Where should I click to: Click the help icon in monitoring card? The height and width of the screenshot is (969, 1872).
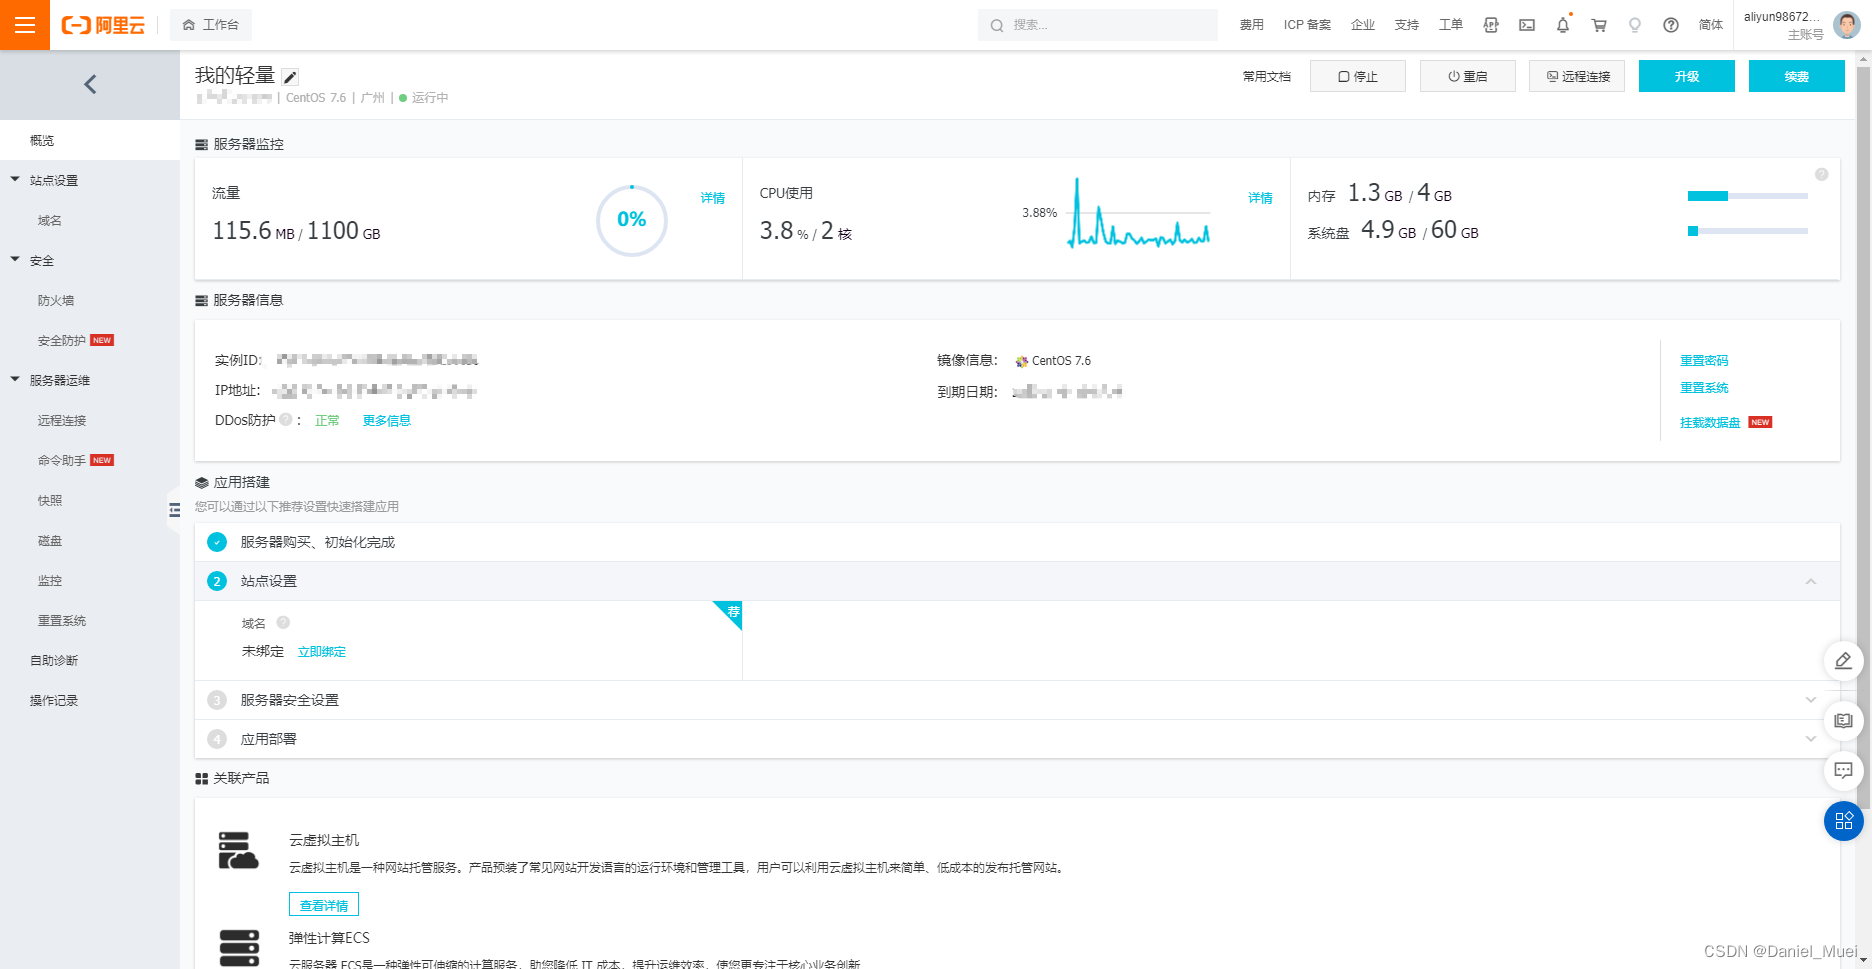pyautogui.click(x=1821, y=174)
